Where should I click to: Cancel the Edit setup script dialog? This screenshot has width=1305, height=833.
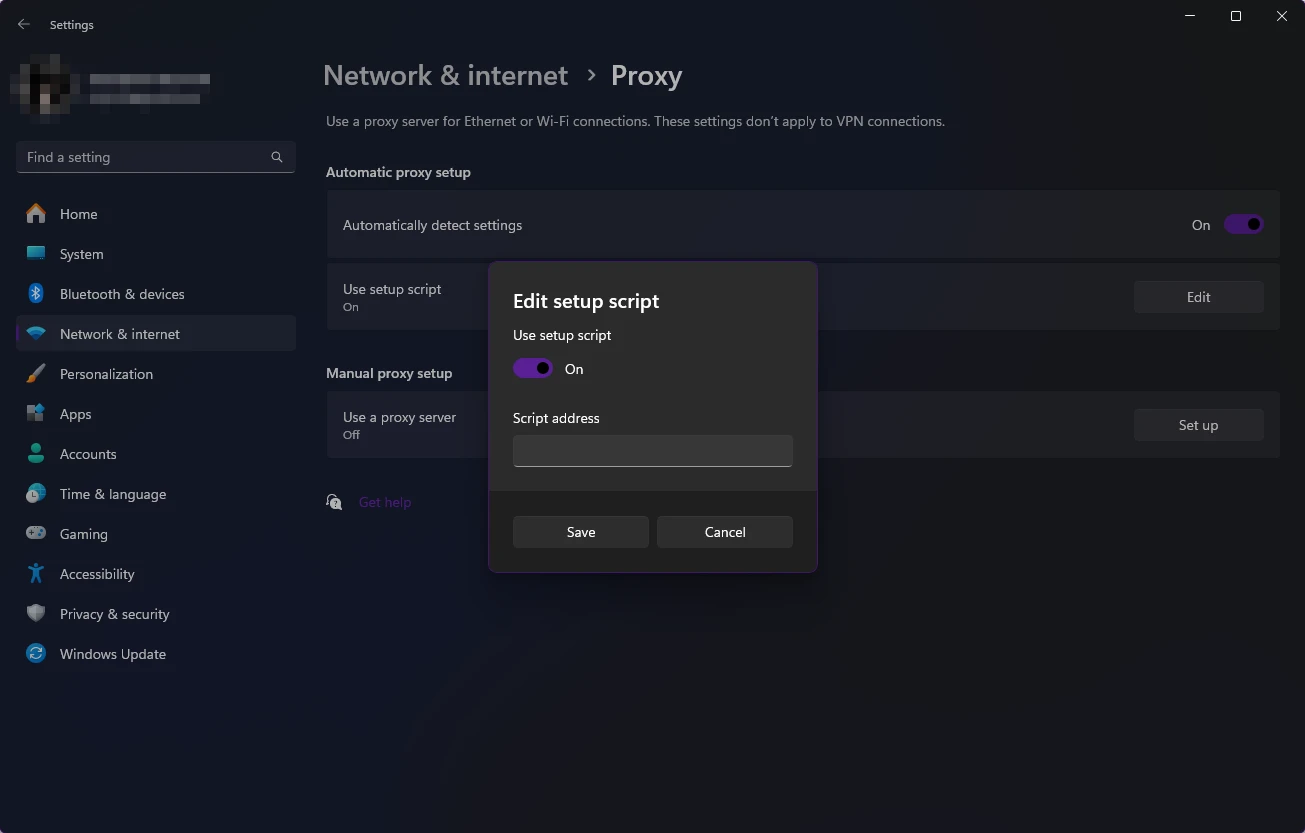coord(724,532)
